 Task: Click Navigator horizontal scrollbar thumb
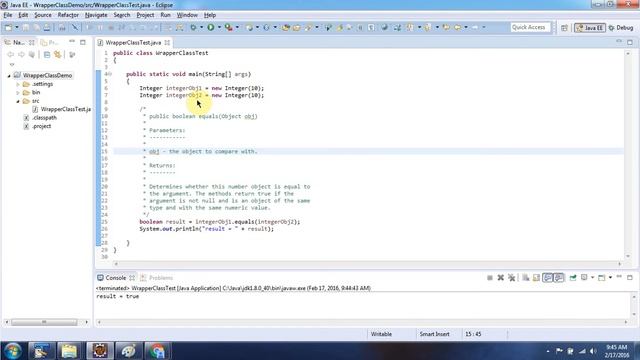point(44,322)
